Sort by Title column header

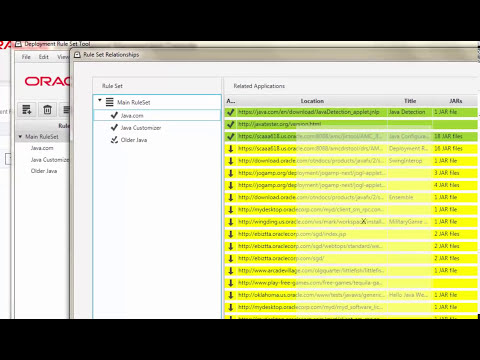point(410,101)
